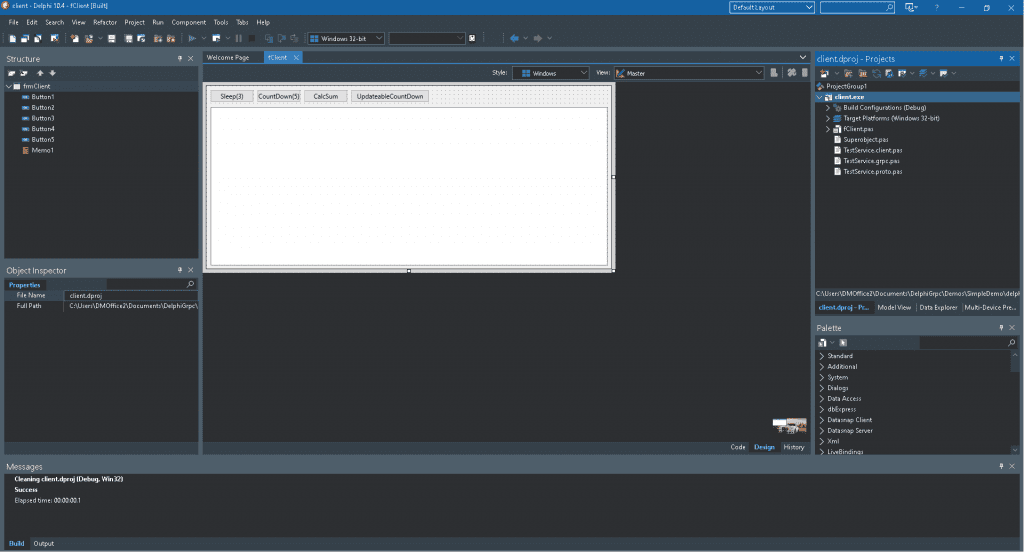Viewport: 1024px width, 558px height.
Task: Pin the Projects panel
Action: click(x=1001, y=59)
